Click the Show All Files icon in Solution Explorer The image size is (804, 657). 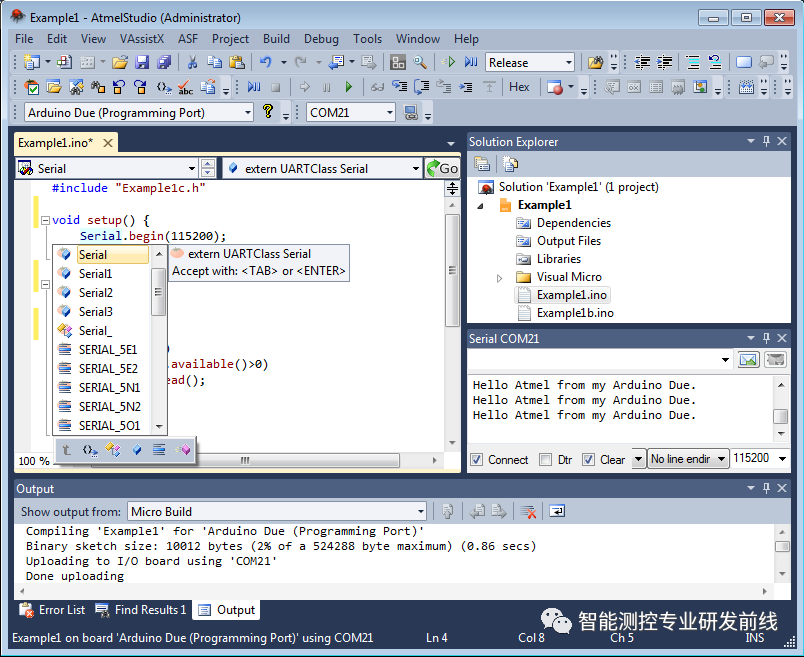pos(511,164)
